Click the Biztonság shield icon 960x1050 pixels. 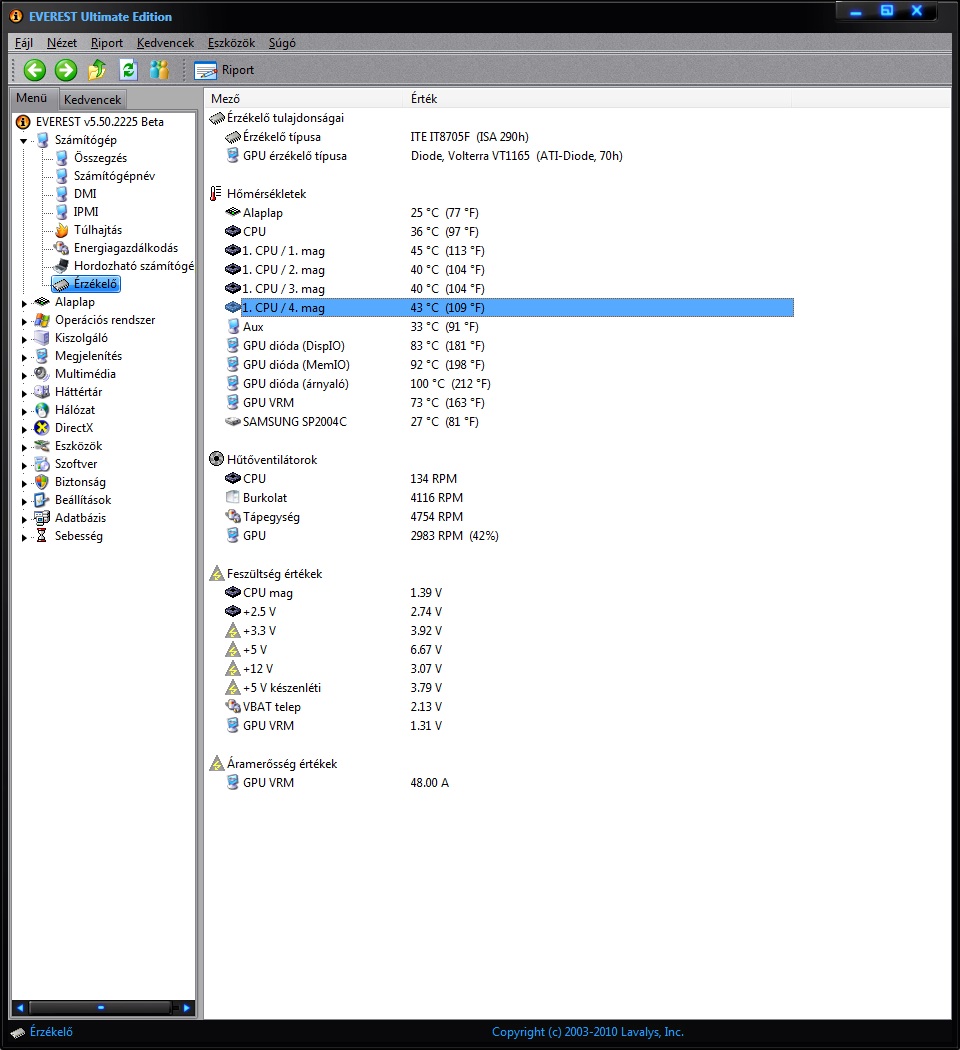tap(42, 482)
